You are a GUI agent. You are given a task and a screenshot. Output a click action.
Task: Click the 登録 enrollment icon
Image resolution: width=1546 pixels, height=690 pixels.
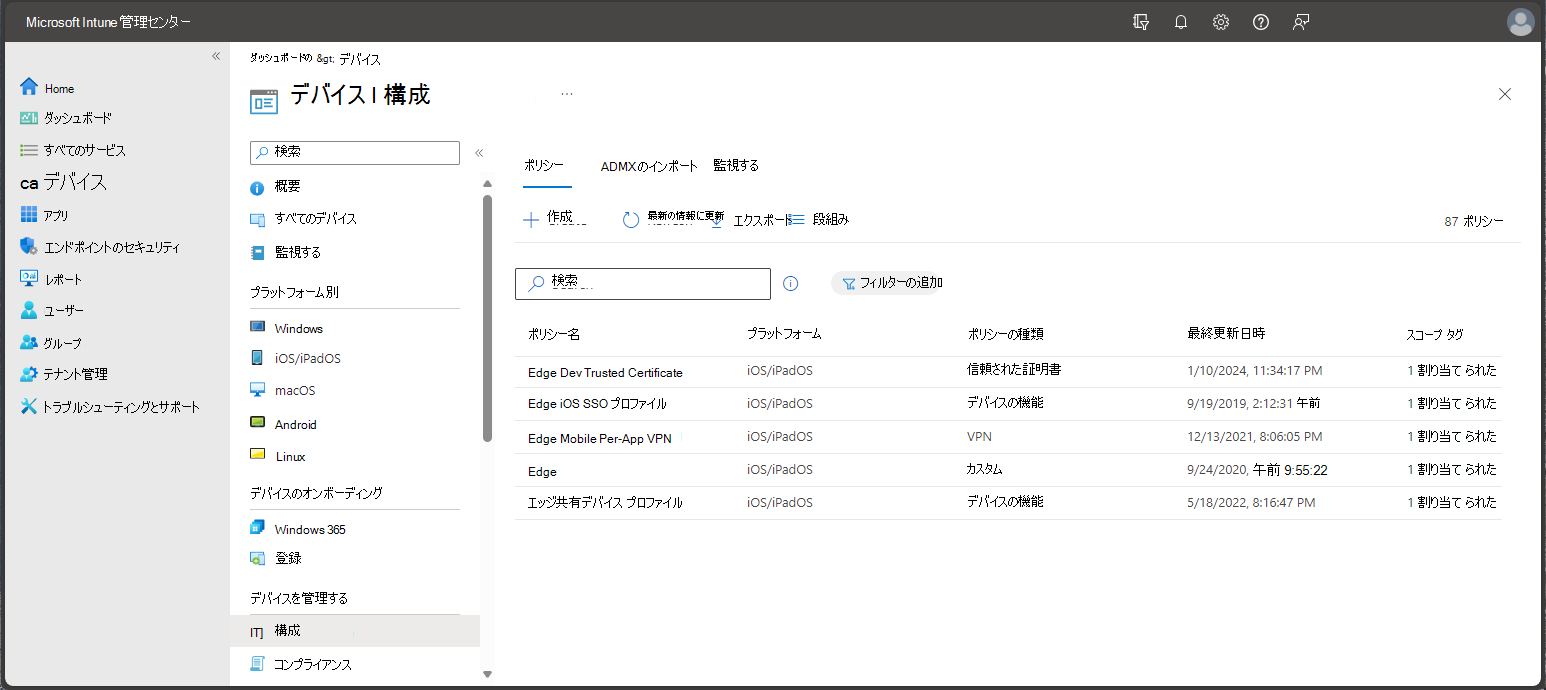[x=257, y=558]
